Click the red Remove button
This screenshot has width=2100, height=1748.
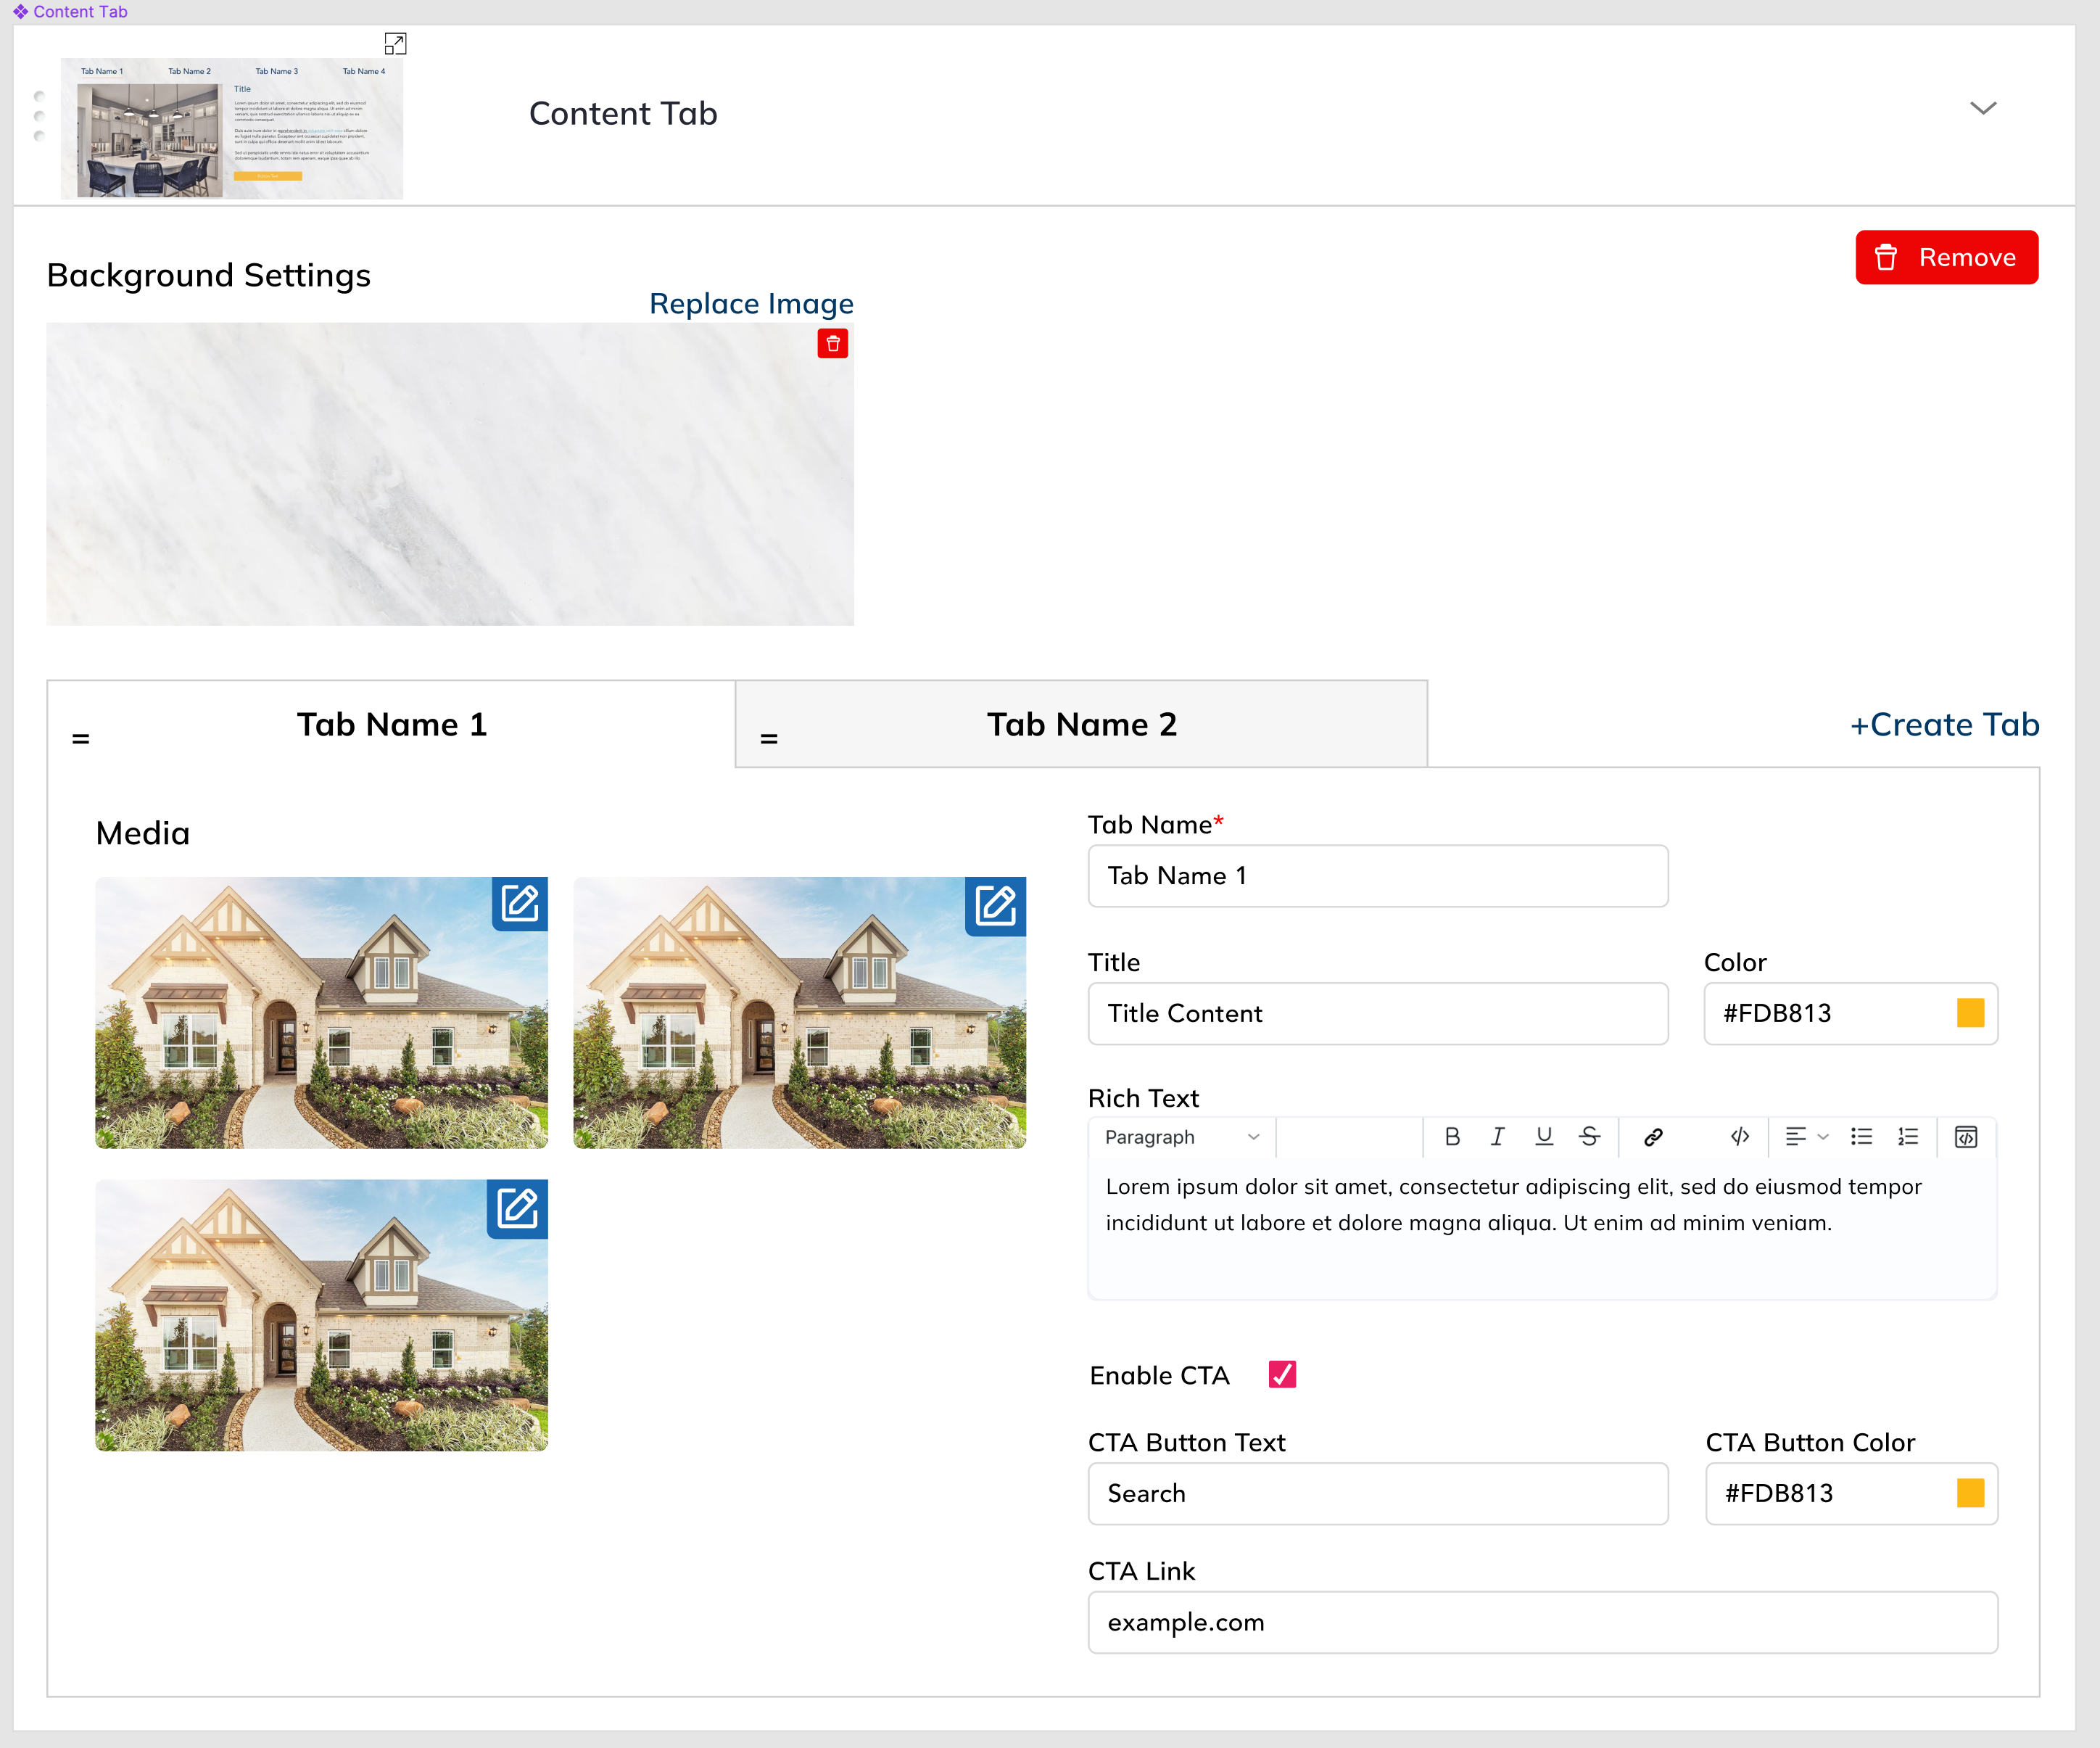click(1946, 258)
